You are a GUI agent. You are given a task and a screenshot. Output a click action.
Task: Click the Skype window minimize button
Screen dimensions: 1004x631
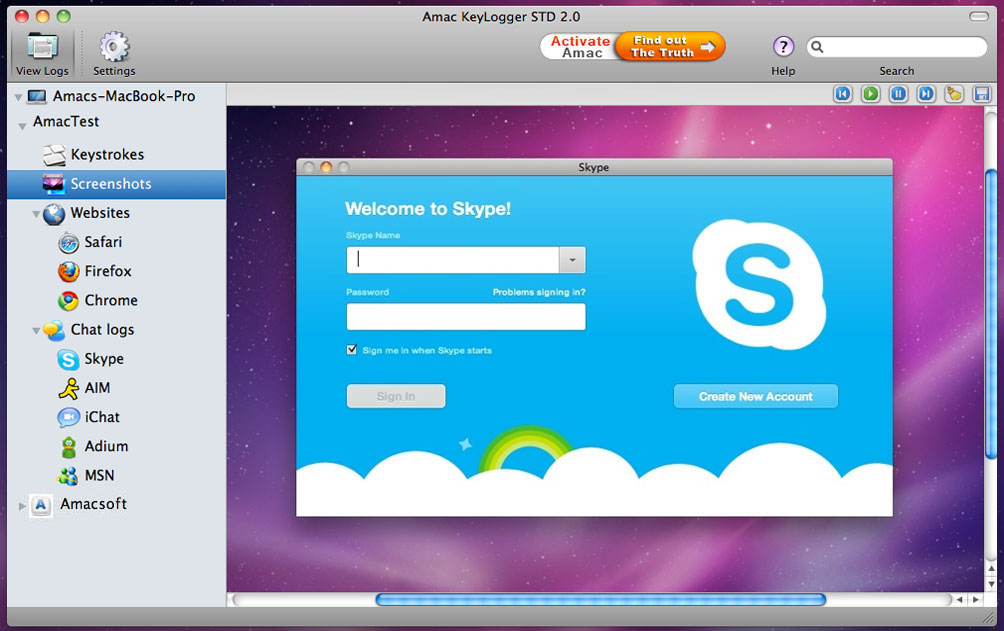pos(326,167)
